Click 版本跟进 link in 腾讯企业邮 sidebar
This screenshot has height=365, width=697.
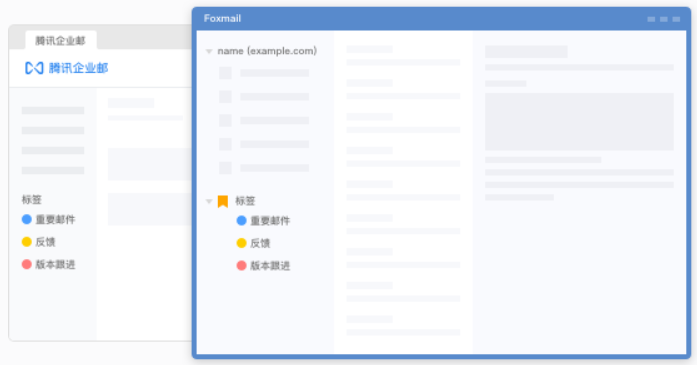point(55,264)
